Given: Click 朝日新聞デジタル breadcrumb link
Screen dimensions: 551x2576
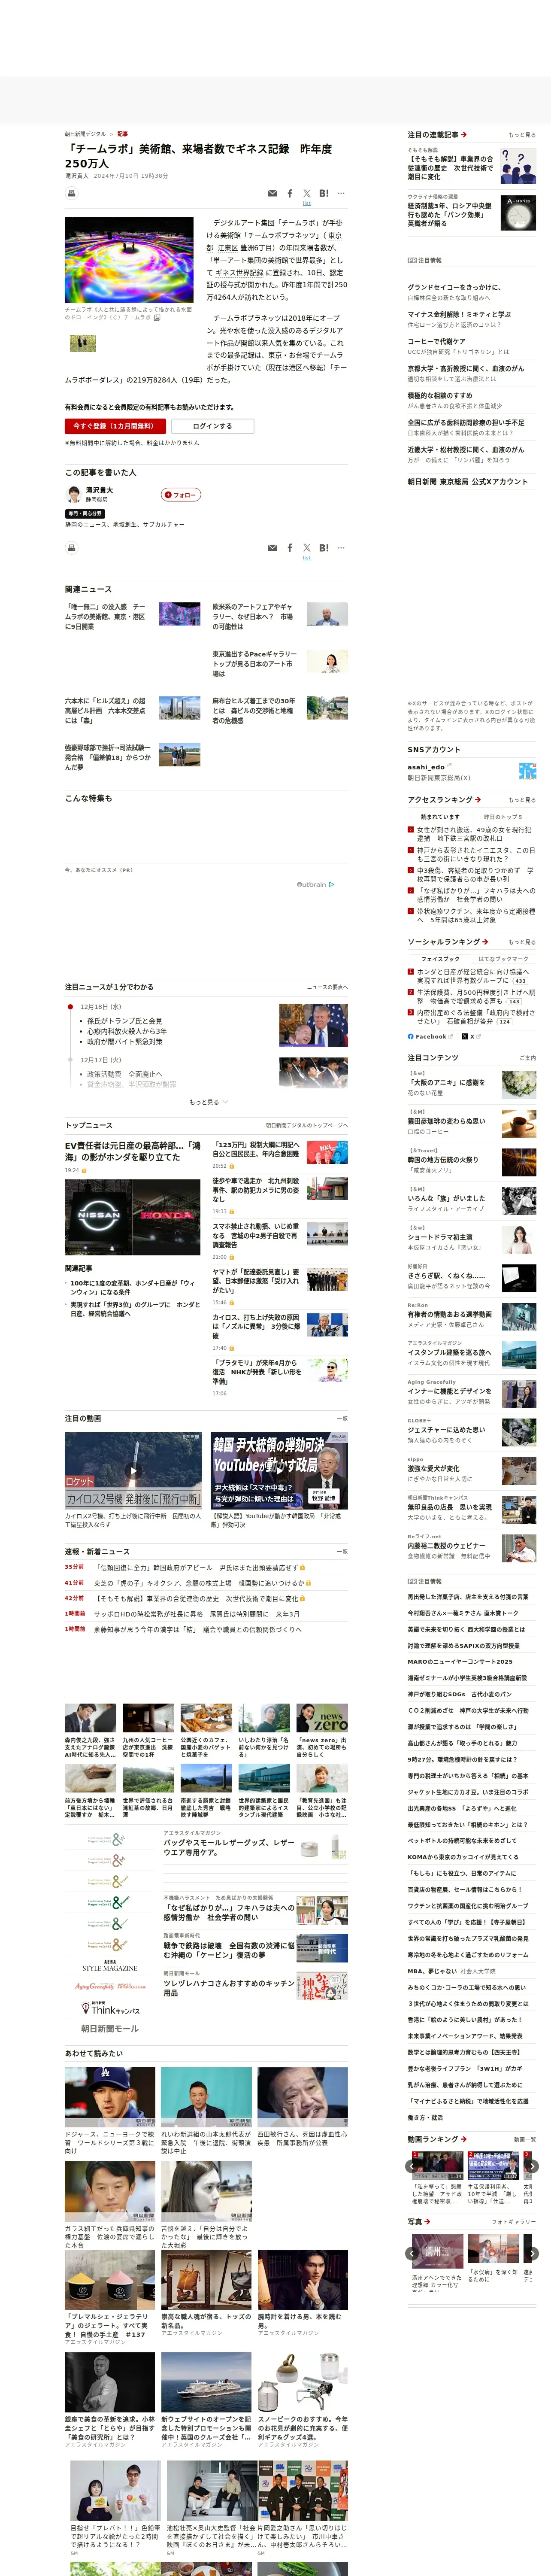Looking at the screenshot, I should [x=85, y=133].
